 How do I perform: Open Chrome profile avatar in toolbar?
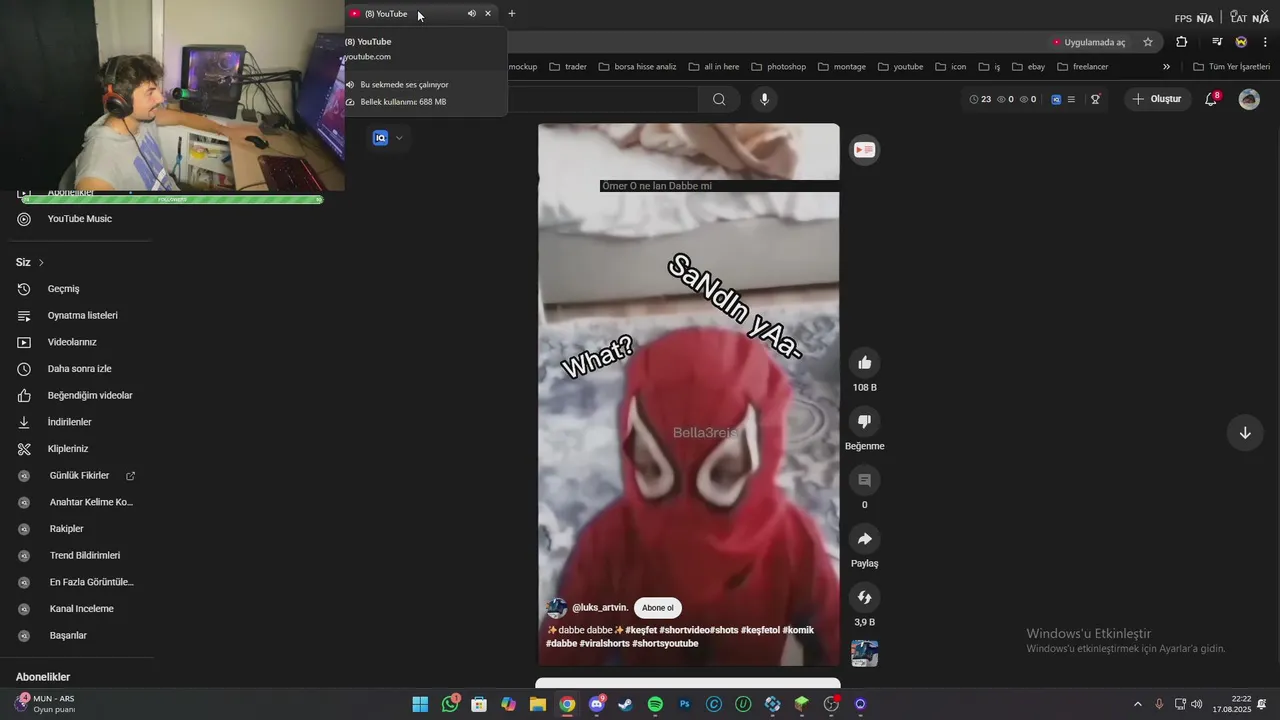[x=1241, y=42]
